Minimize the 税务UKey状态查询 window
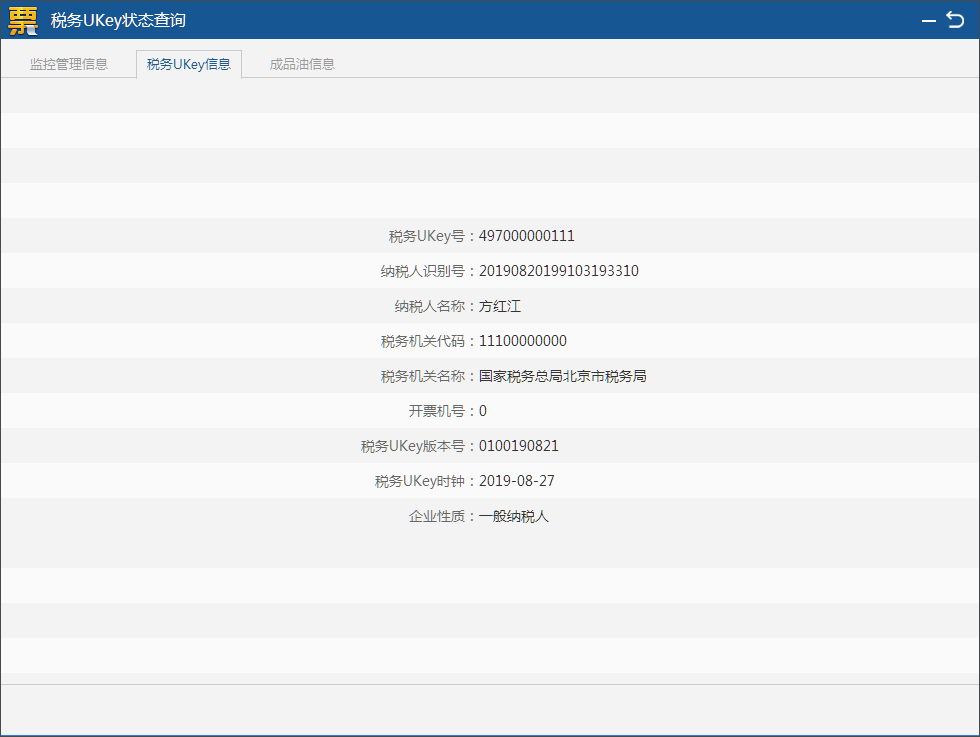This screenshot has height=737, width=980. coord(929,21)
